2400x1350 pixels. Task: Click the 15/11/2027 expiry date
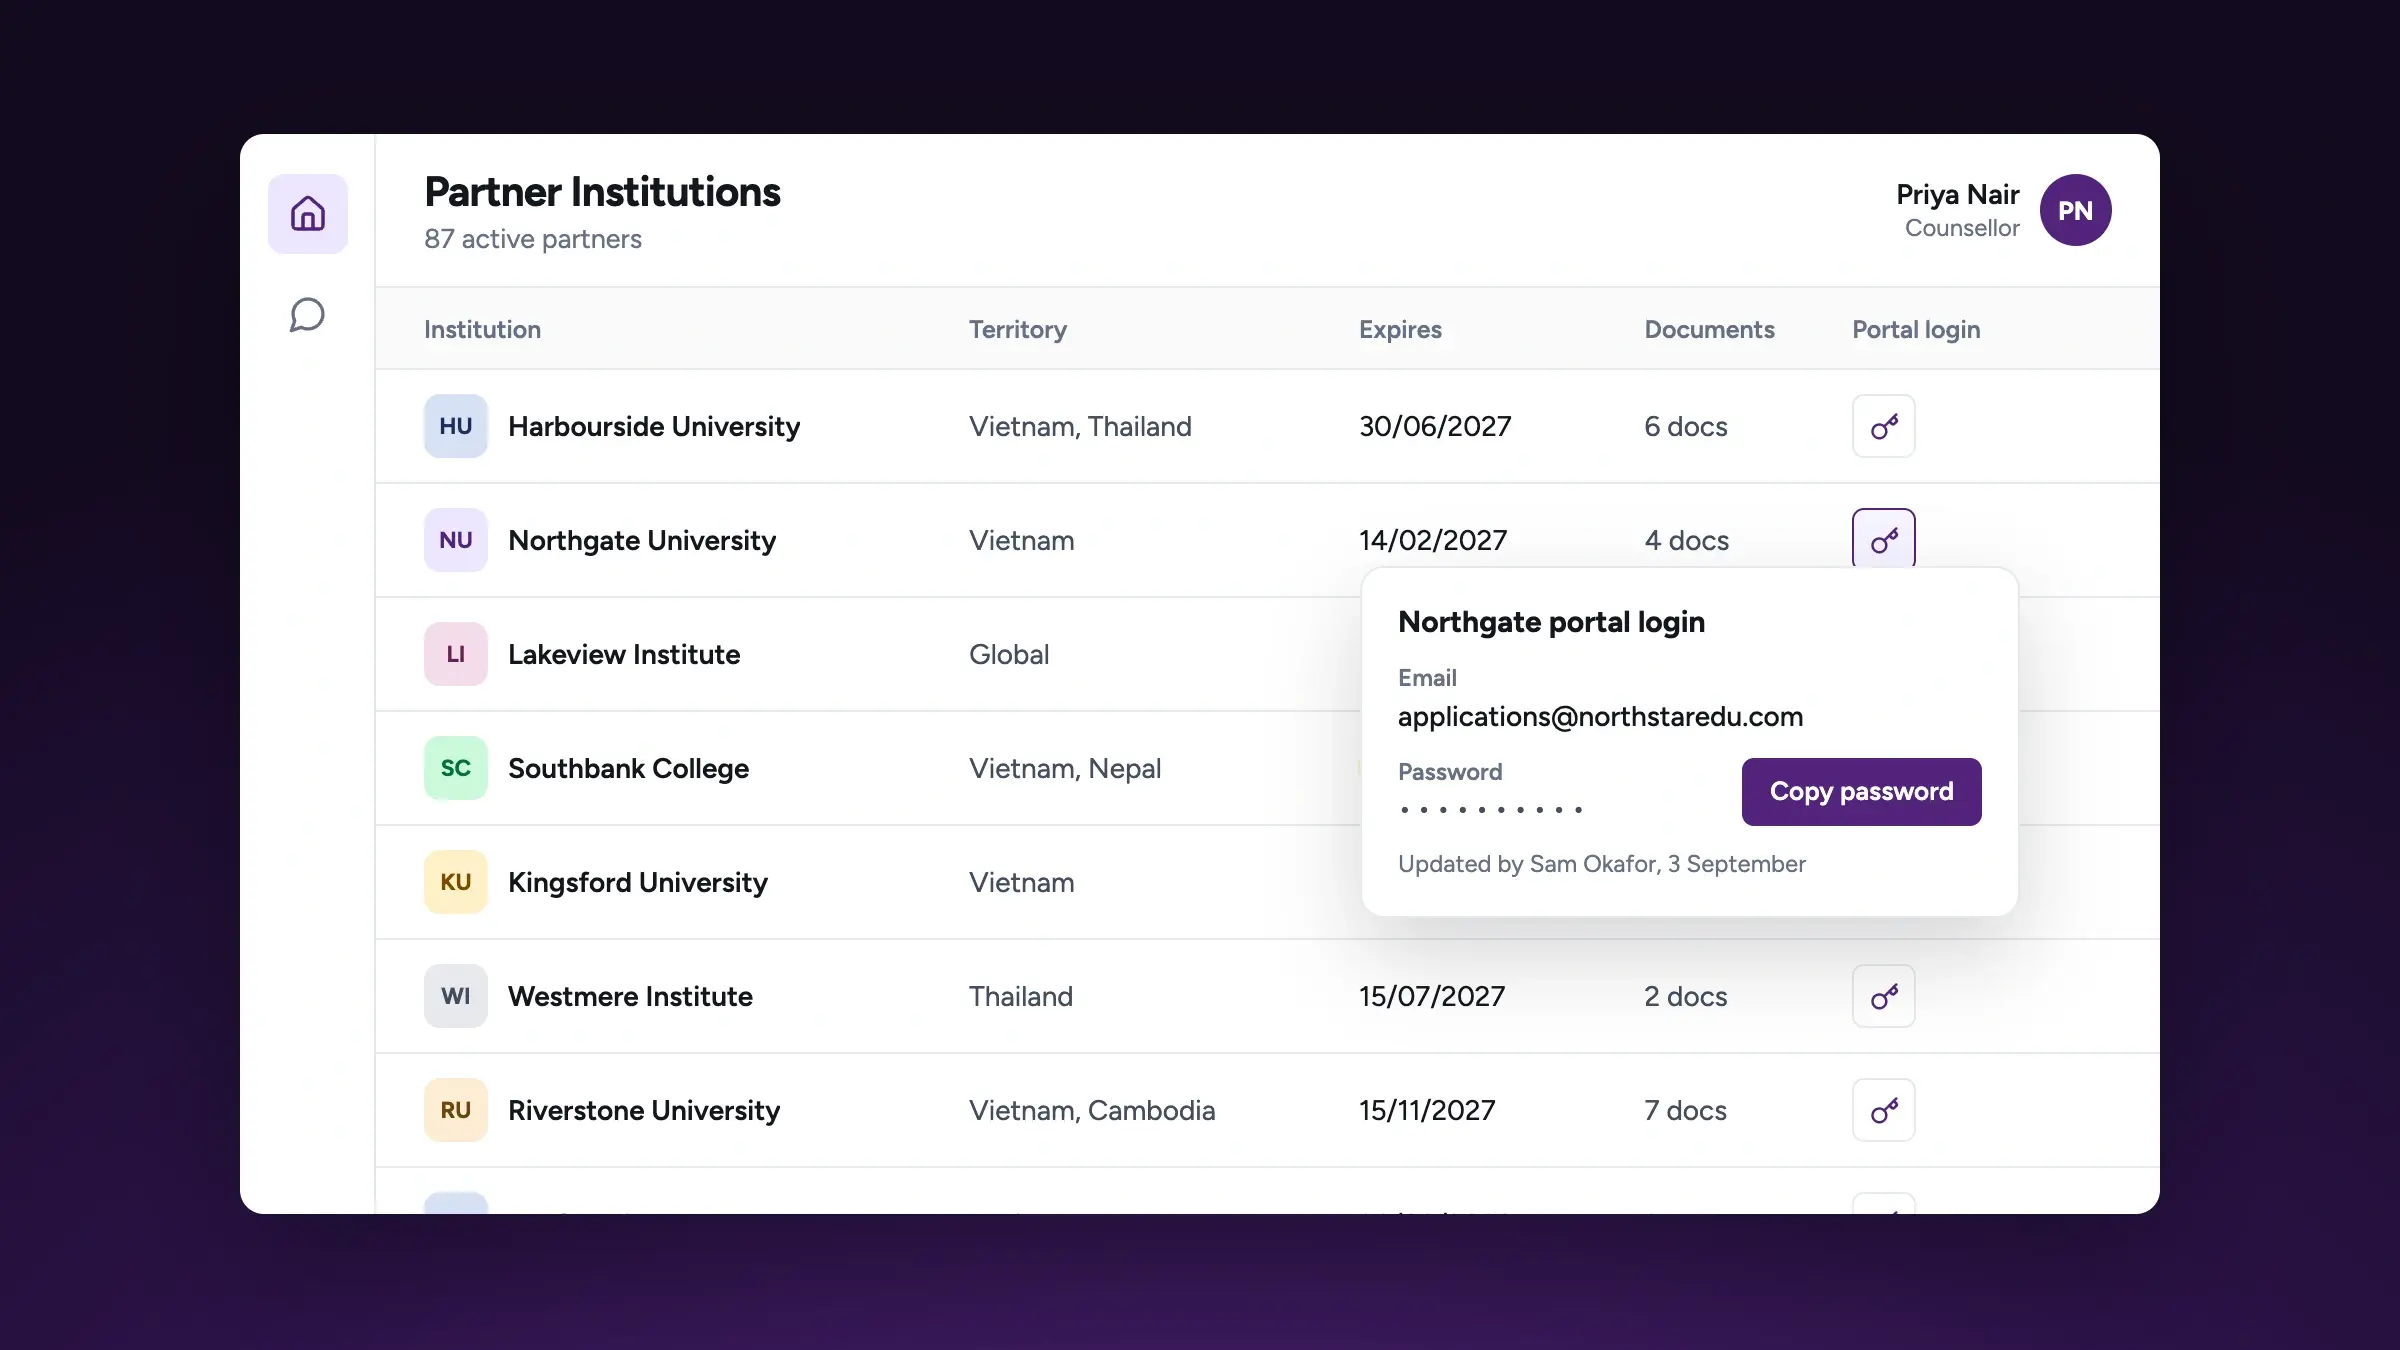[1427, 1111]
